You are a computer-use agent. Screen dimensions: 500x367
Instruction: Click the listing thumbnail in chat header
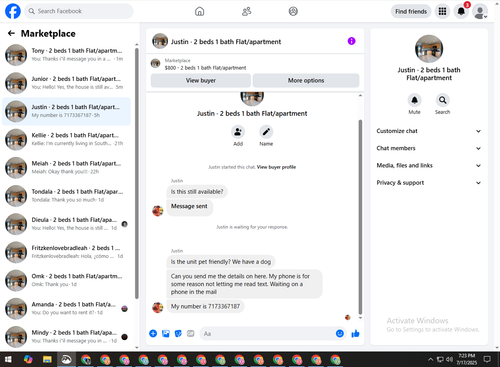click(160, 41)
